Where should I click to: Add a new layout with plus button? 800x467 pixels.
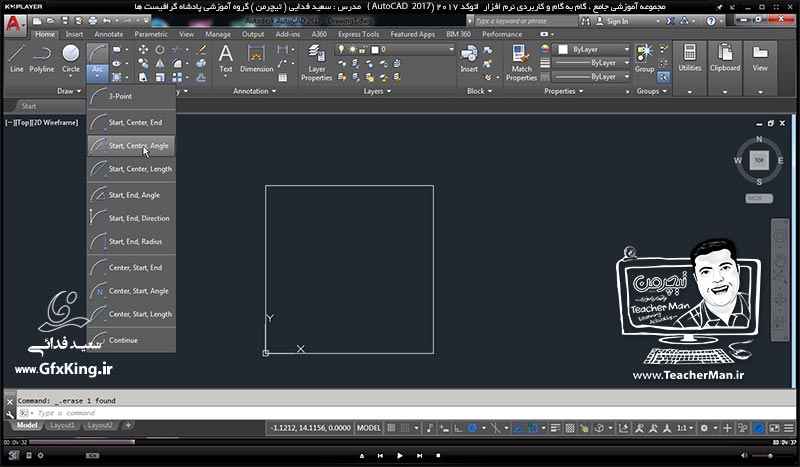click(128, 425)
